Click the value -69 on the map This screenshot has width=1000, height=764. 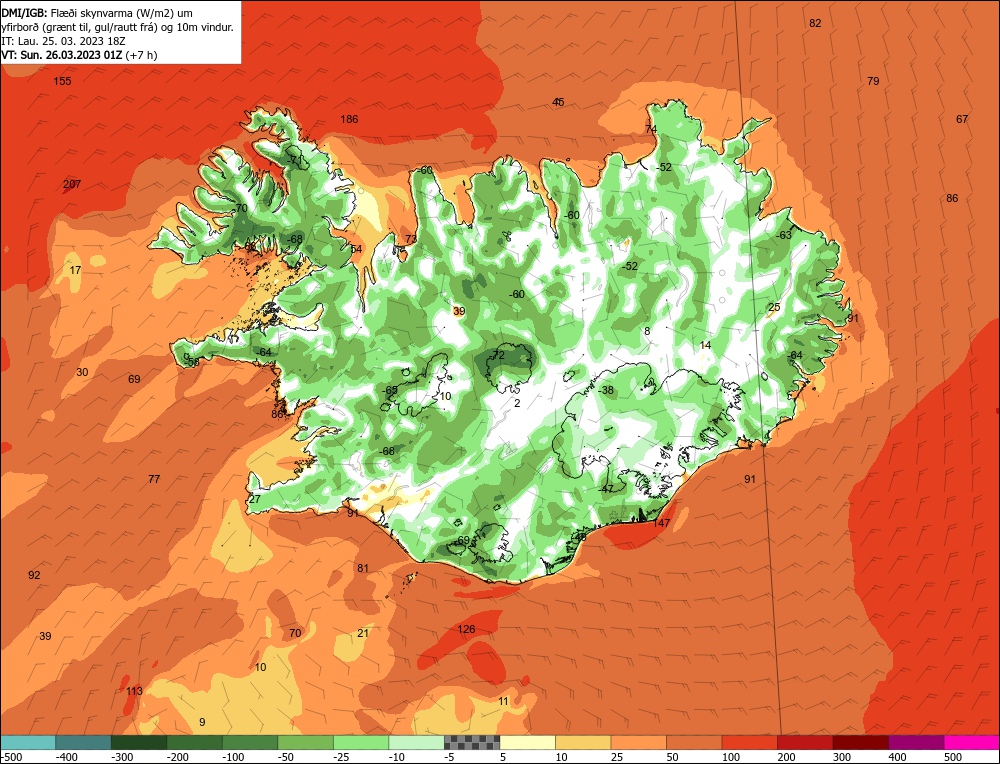click(461, 540)
